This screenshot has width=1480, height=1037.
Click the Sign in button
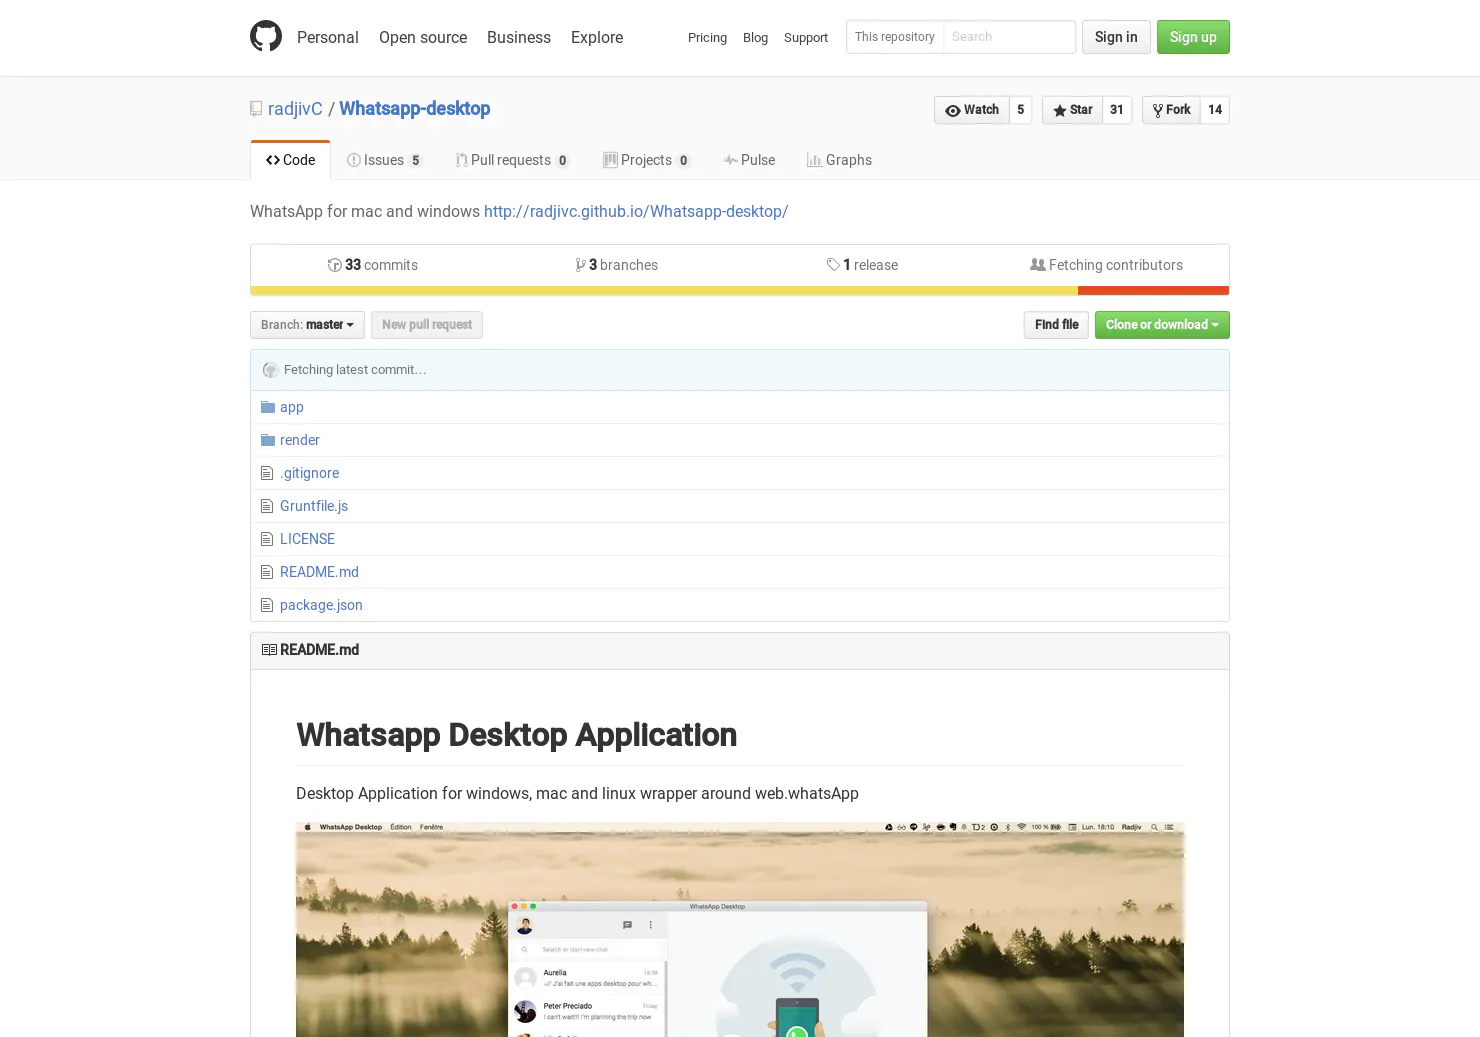tap(1116, 37)
